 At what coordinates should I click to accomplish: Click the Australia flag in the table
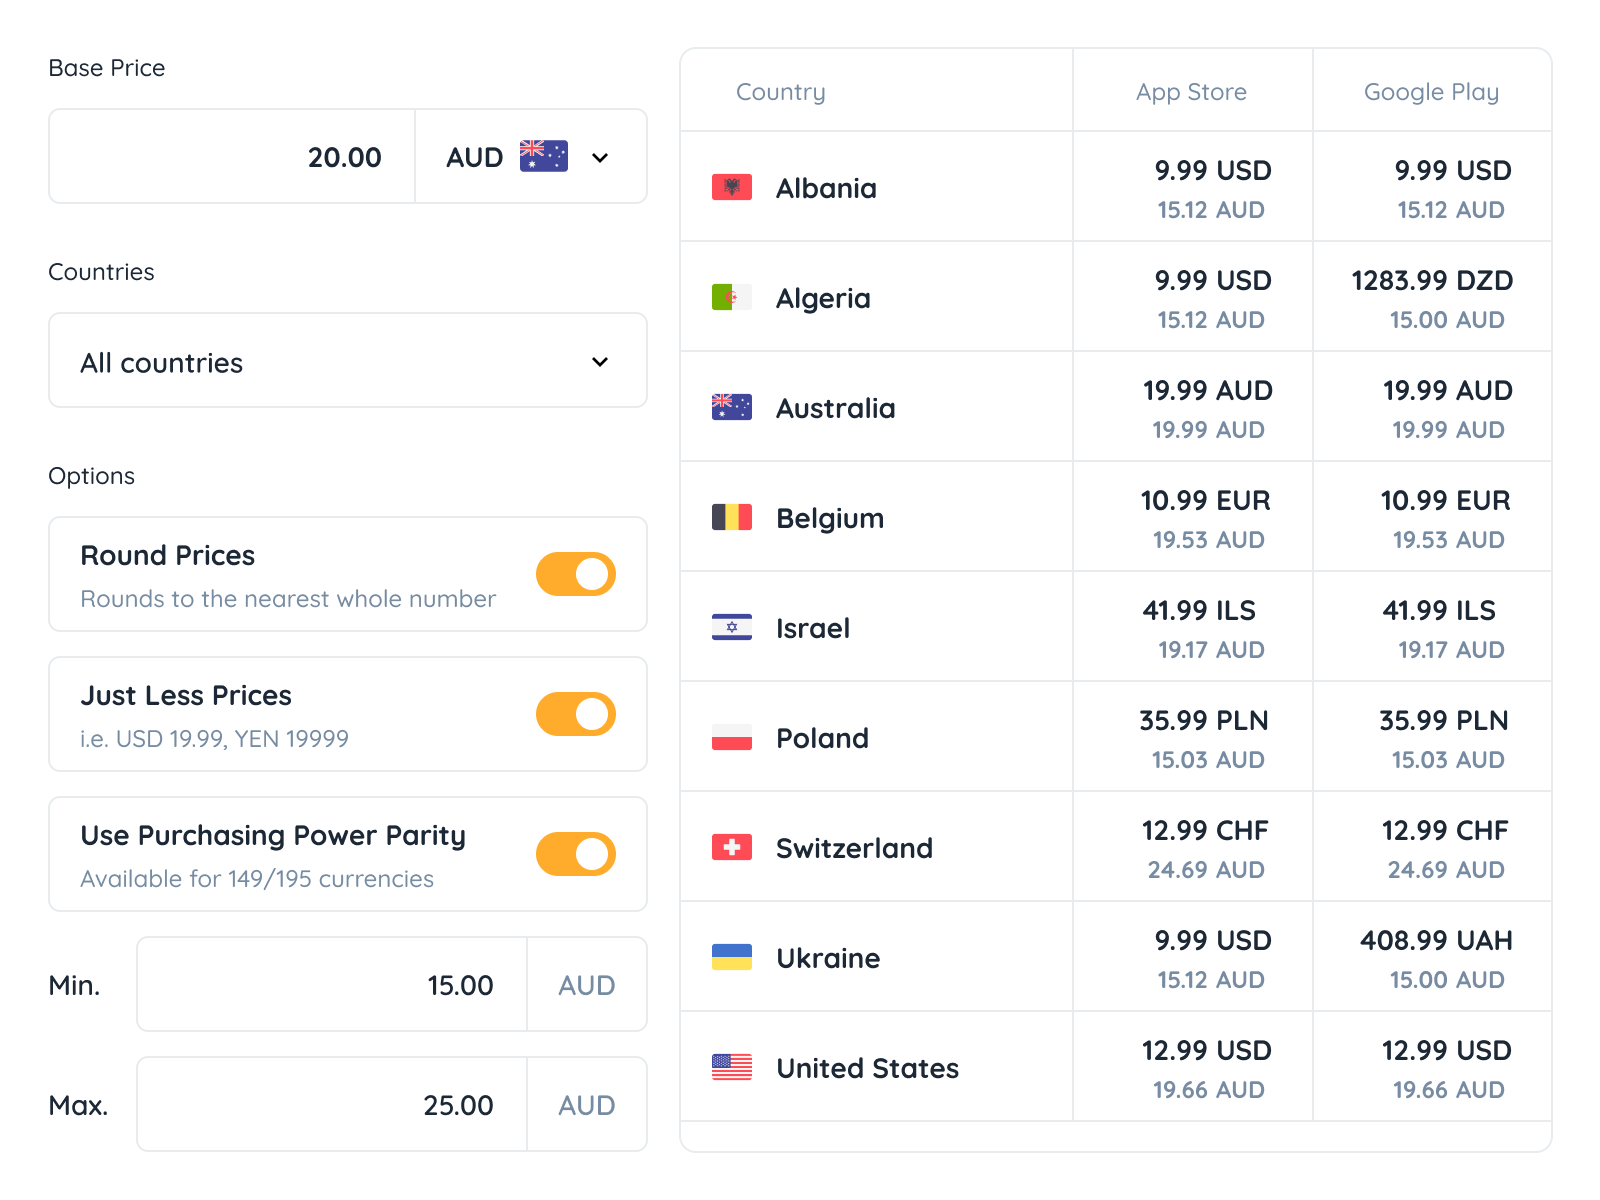coord(731,407)
